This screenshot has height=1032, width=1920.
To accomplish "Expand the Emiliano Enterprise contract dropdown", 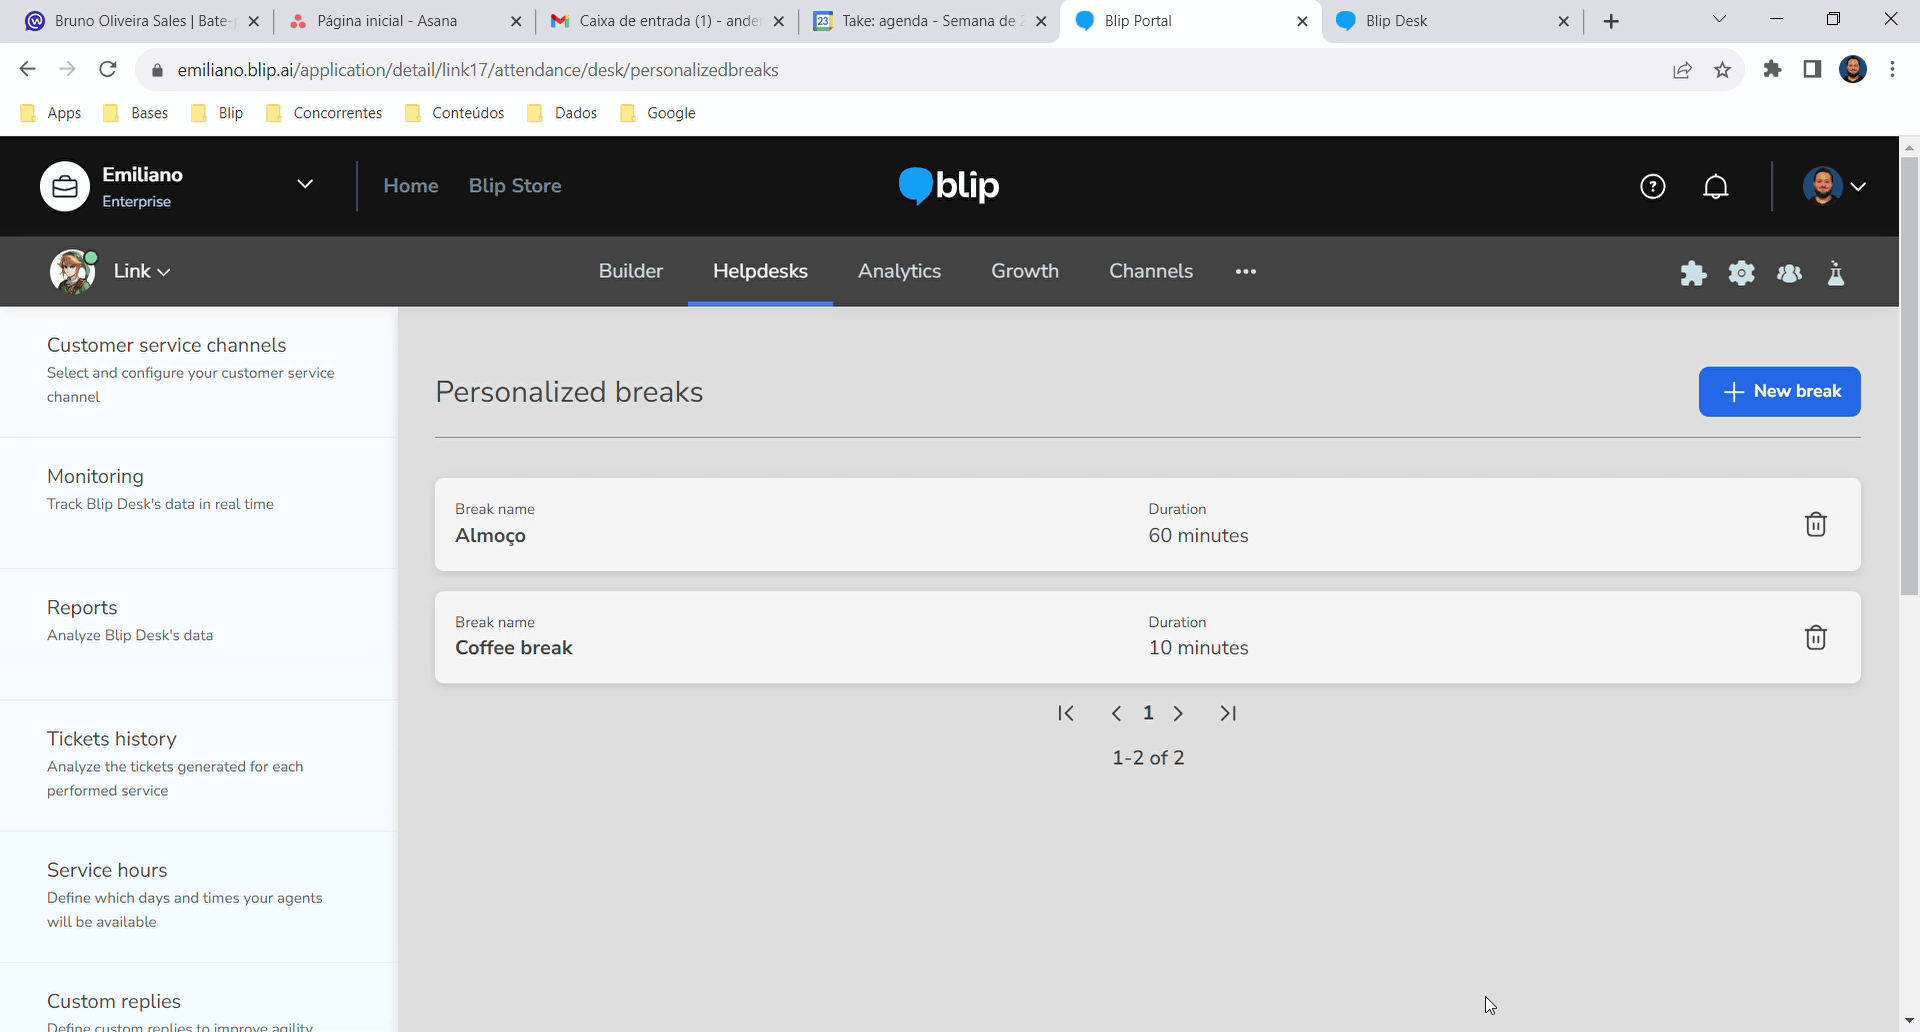I will click(305, 185).
